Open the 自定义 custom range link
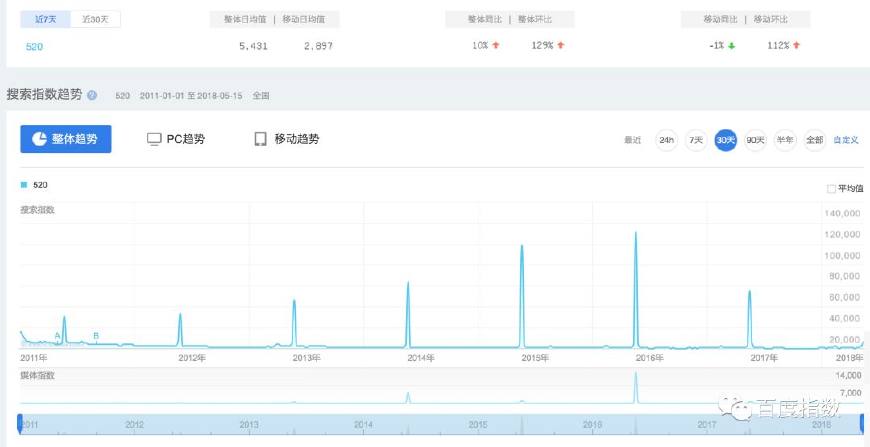 point(846,140)
